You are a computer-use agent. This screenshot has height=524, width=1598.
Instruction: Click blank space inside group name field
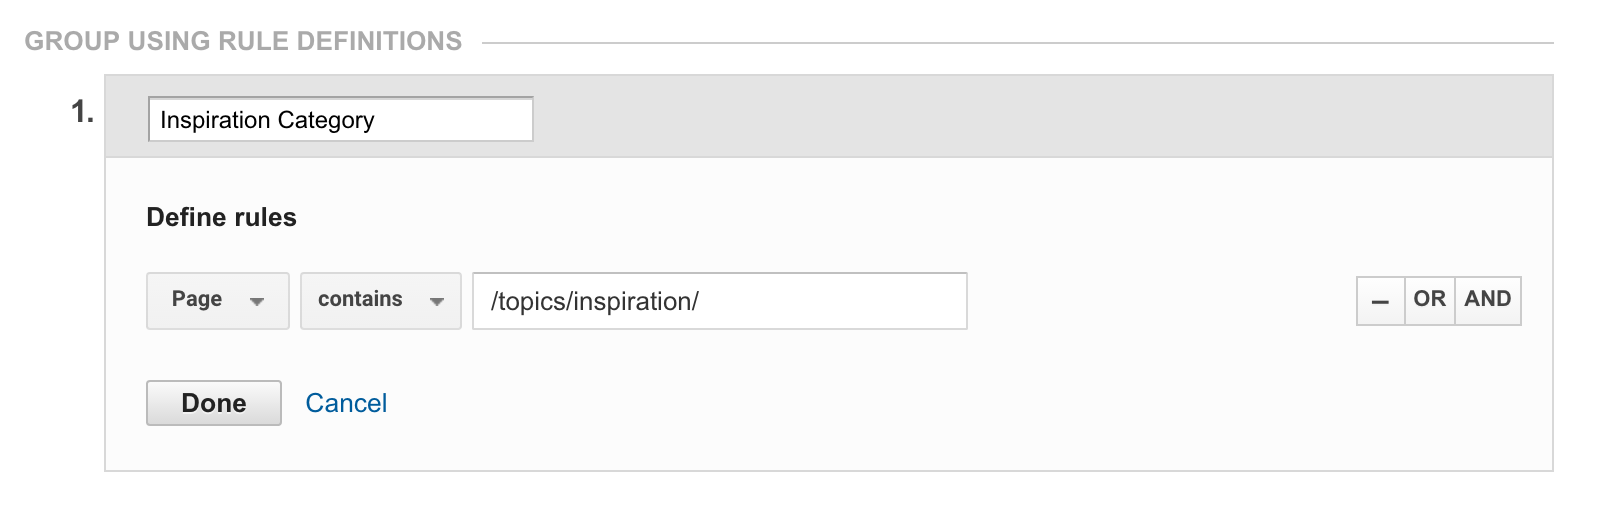point(455,119)
